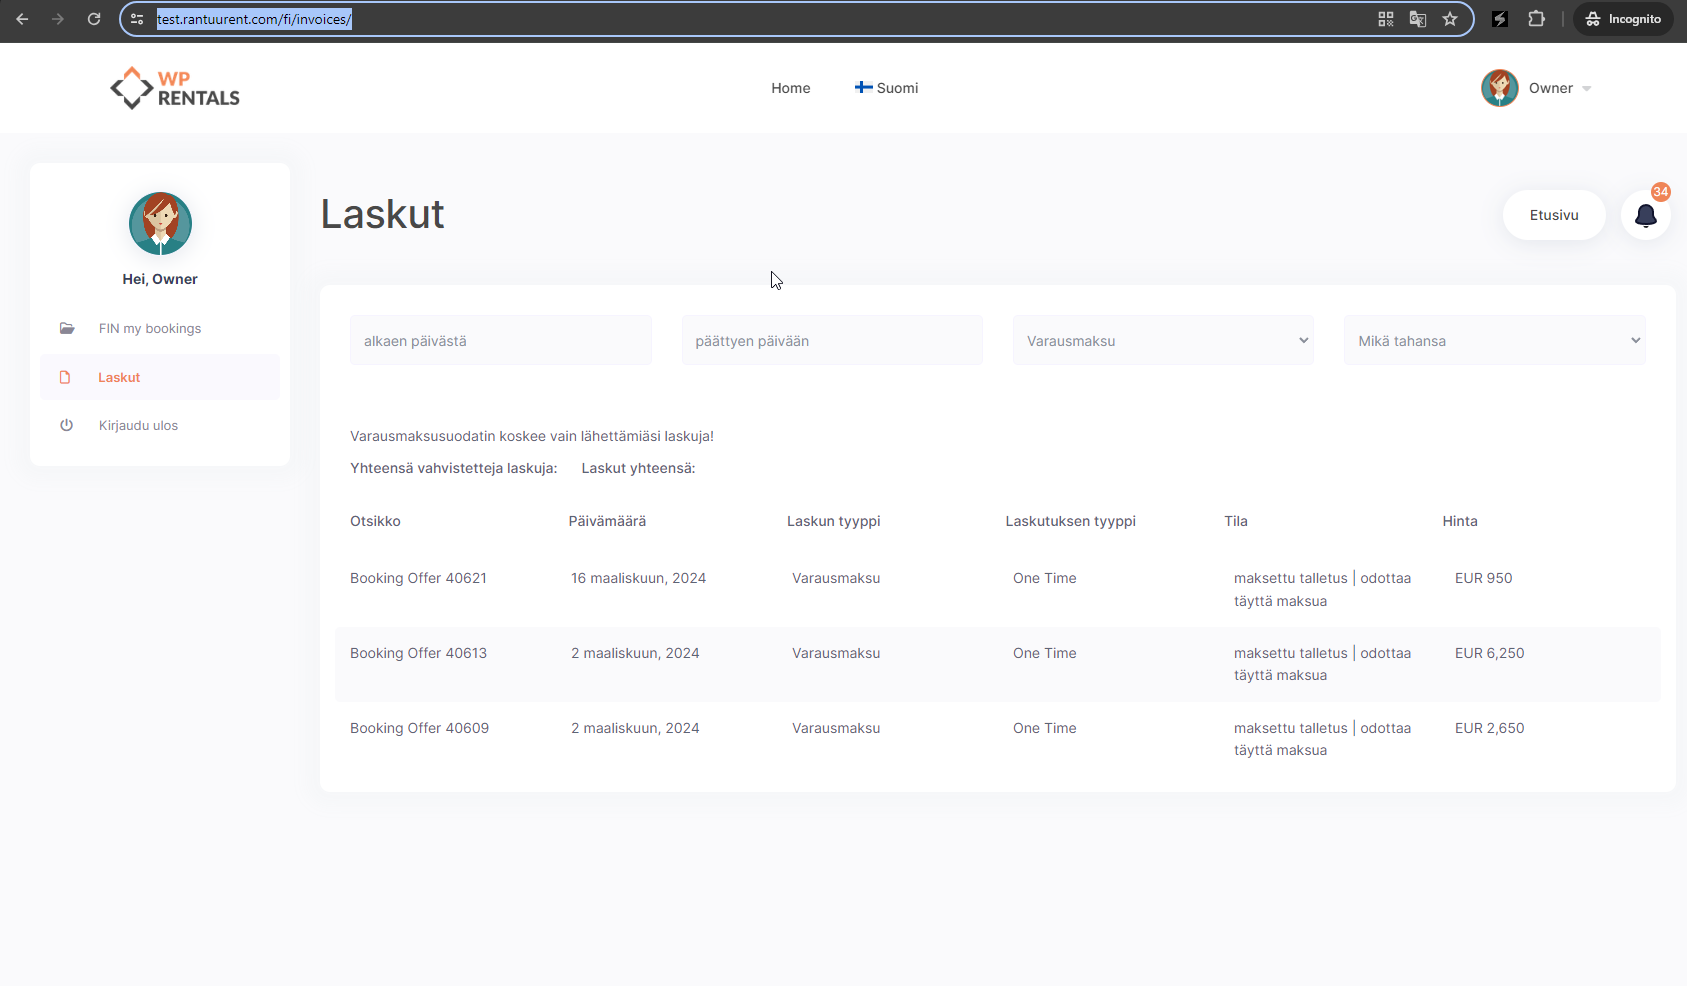1687x986 pixels.
Task: Click the QR code icon in address bar
Action: tap(1386, 19)
